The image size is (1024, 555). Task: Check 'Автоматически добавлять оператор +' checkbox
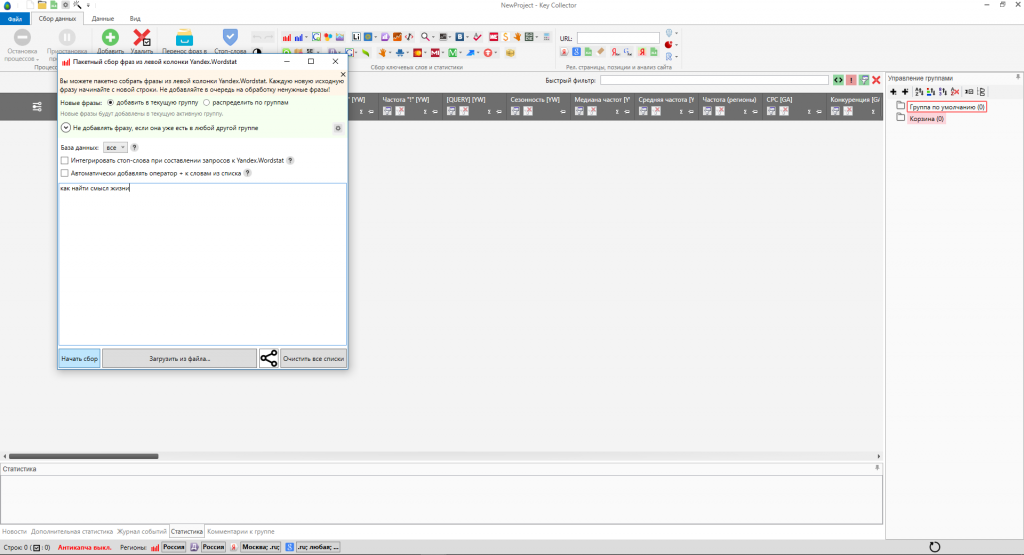click(65, 172)
